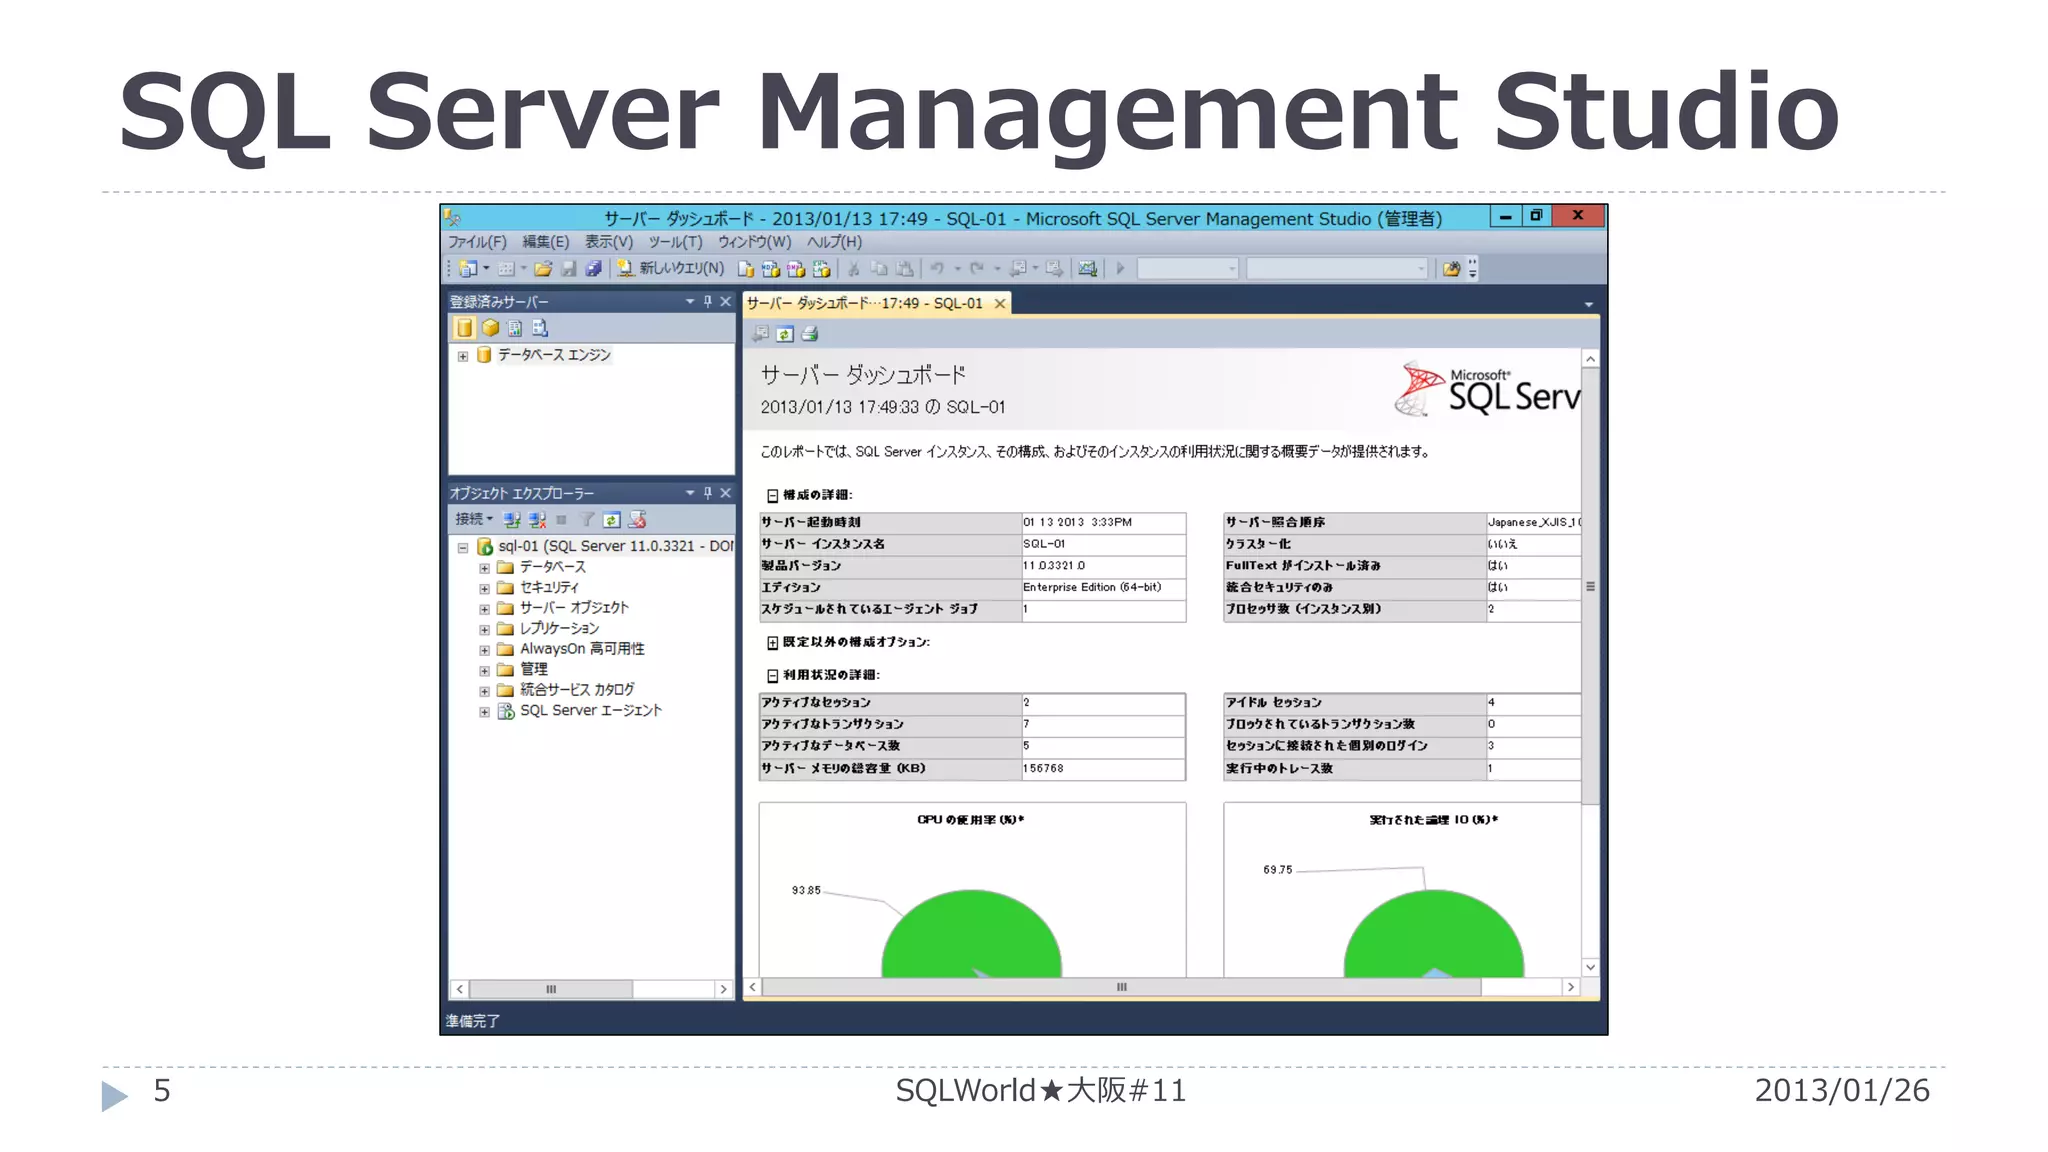This screenshot has width=2048, height=1152.
Task: Click the Print icon in dashboard toolbar
Action: pyautogui.click(x=810, y=334)
